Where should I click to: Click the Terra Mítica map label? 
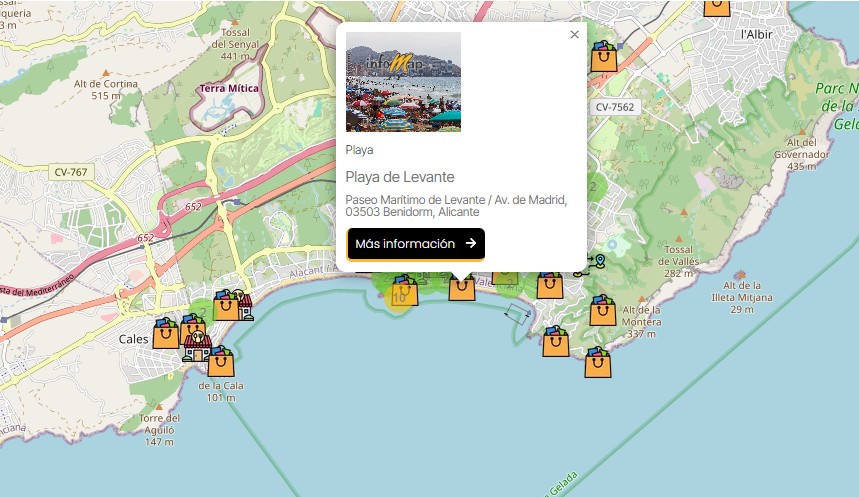tap(229, 88)
